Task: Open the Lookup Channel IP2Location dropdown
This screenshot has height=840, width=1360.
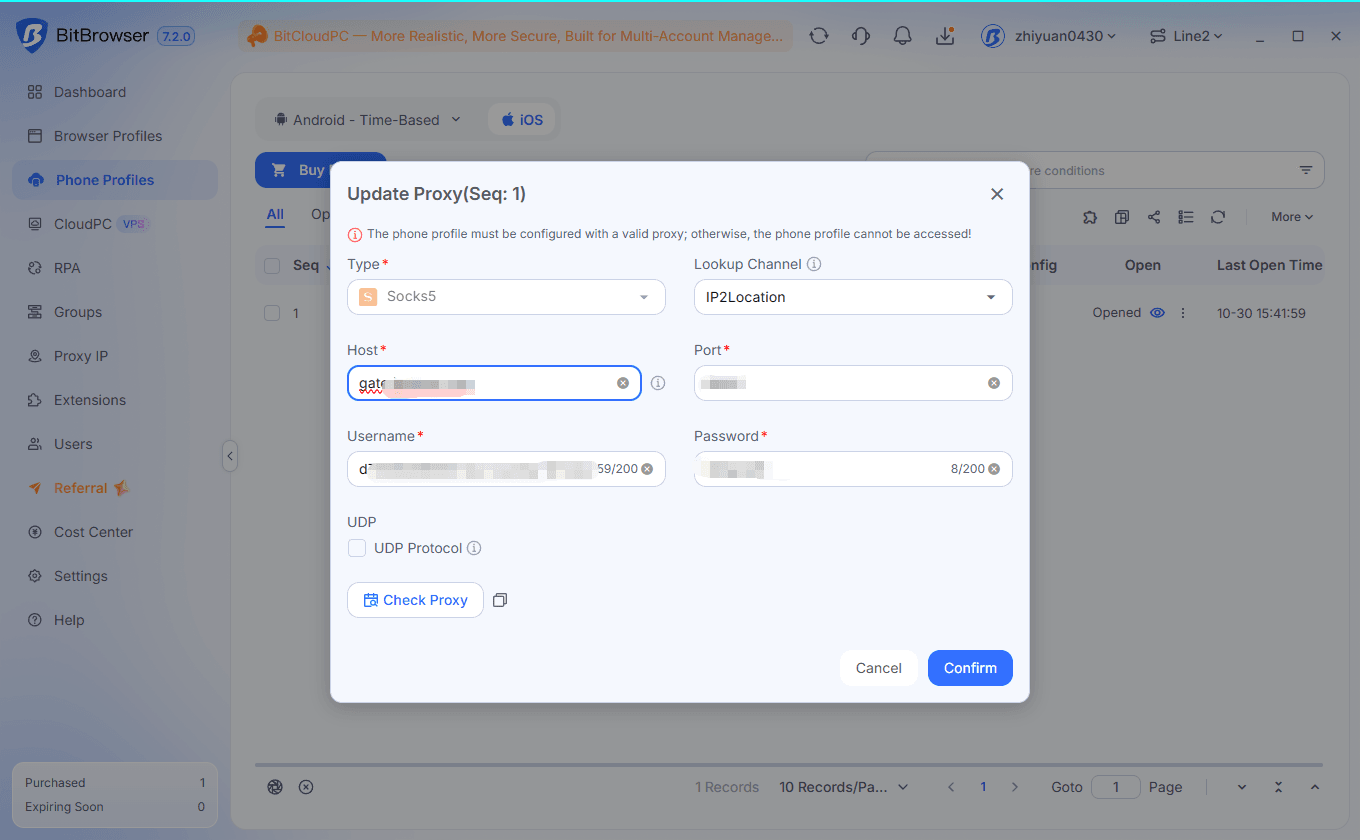Action: (x=853, y=297)
